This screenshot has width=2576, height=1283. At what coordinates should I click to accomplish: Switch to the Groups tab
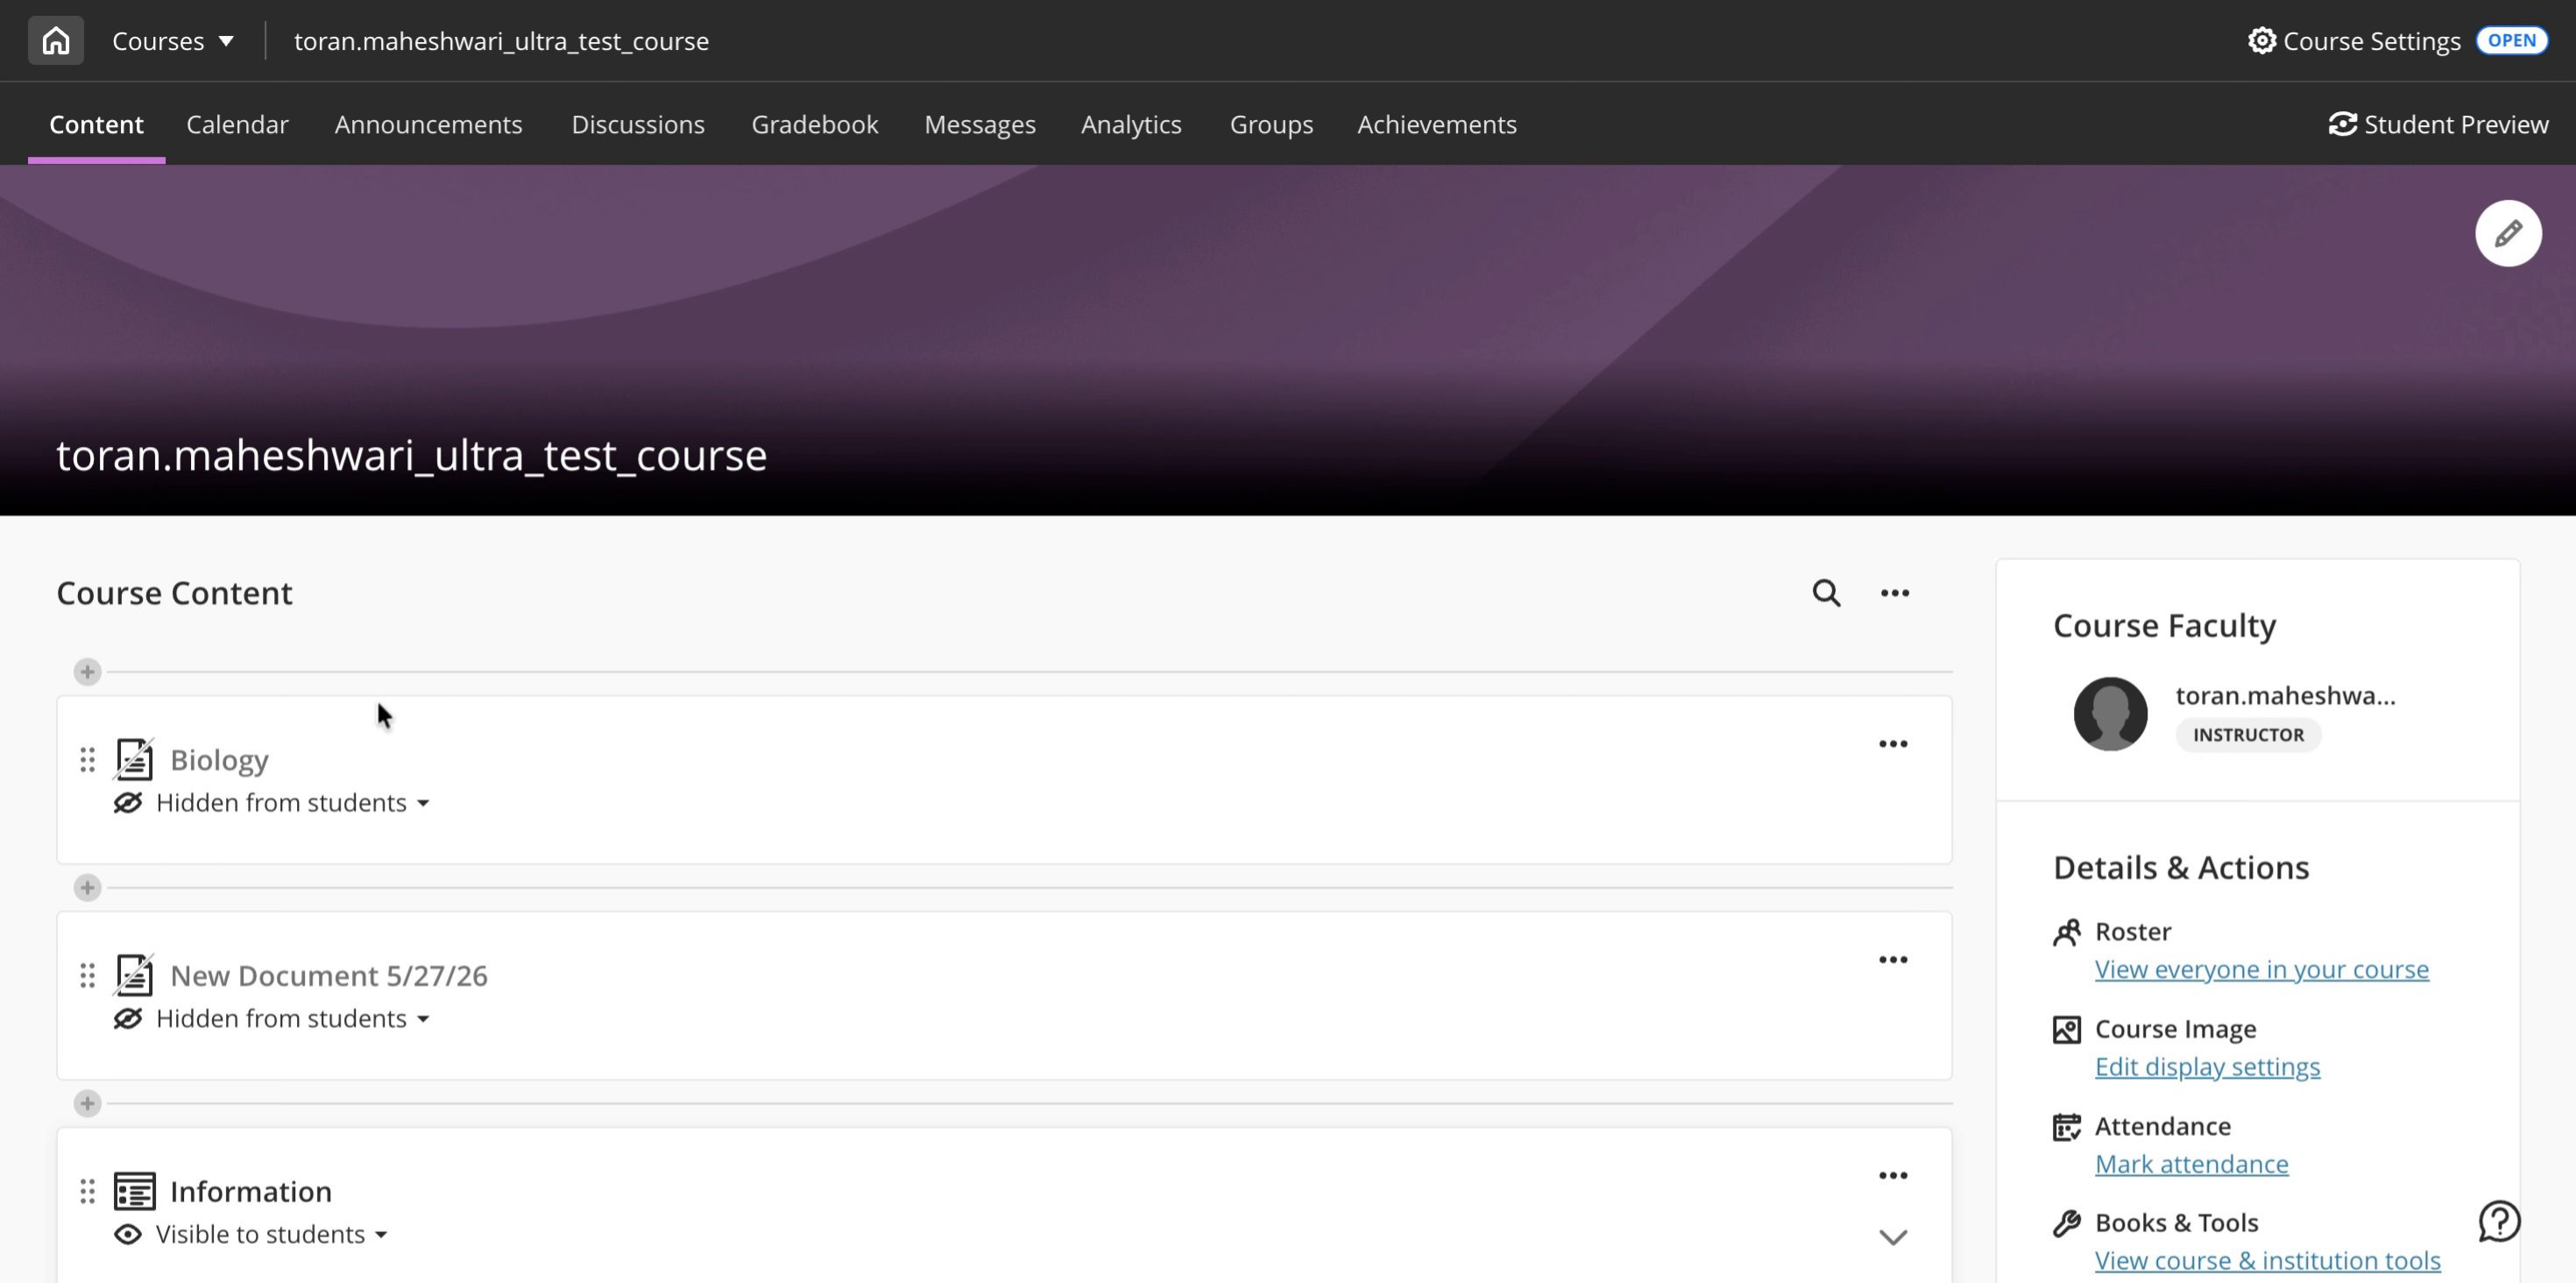[x=1271, y=125]
